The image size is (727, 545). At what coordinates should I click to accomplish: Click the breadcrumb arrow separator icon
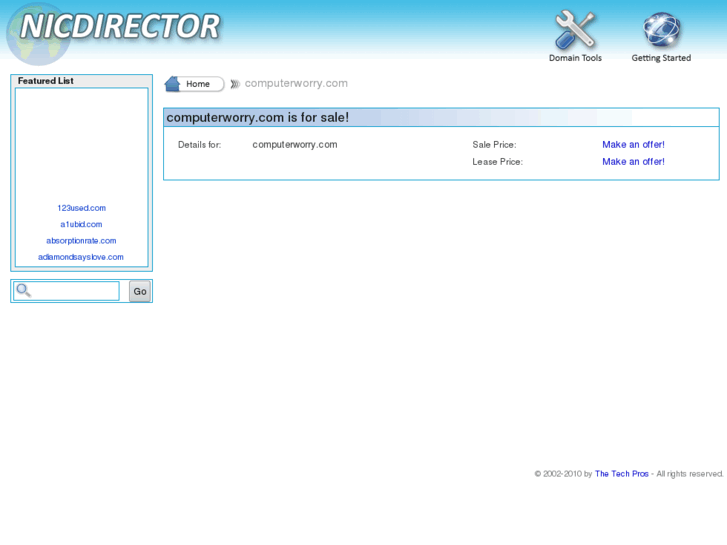[x=235, y=84]
